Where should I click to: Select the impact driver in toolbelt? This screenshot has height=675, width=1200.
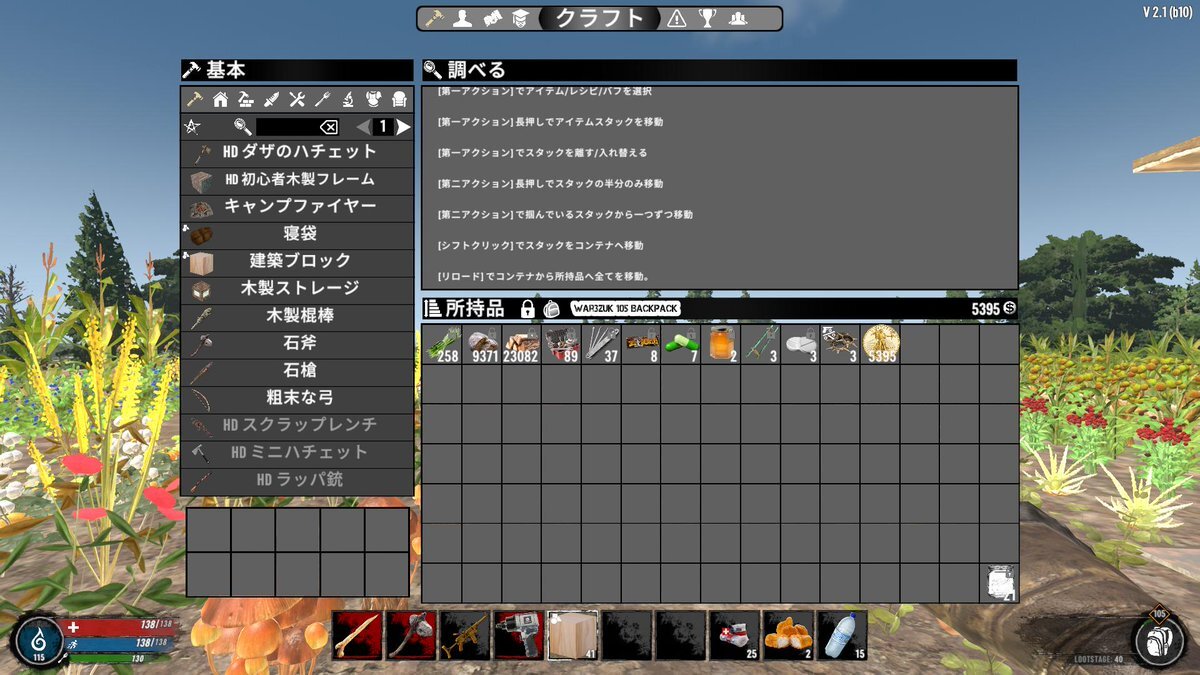point(519,635)
